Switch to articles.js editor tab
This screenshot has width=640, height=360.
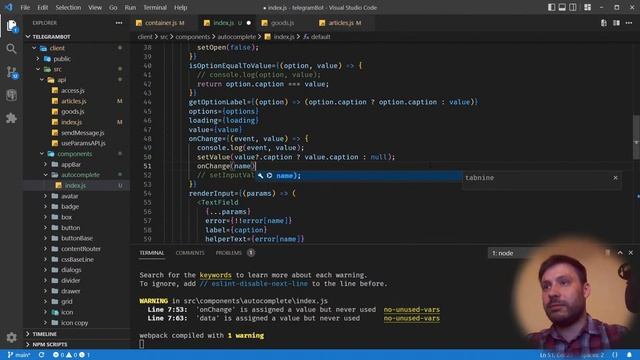pyautogui.click(x=345, y=23)
